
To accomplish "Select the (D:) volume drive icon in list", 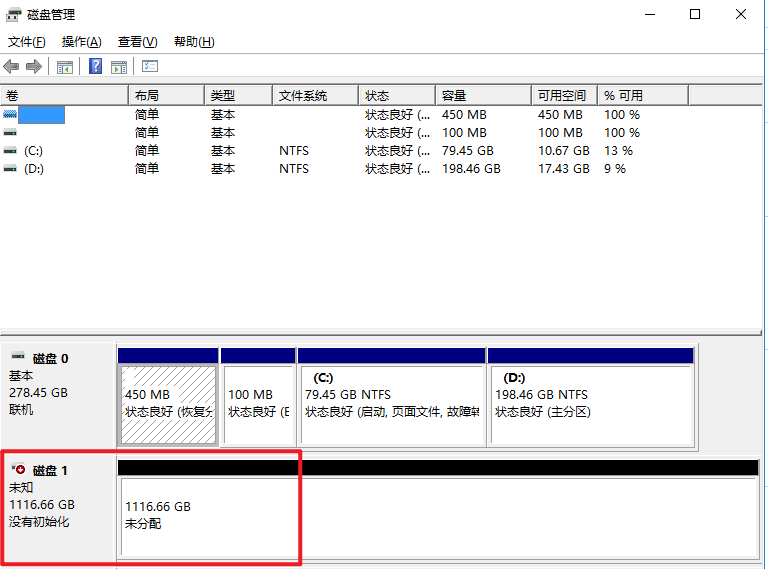I will point(10,169).
